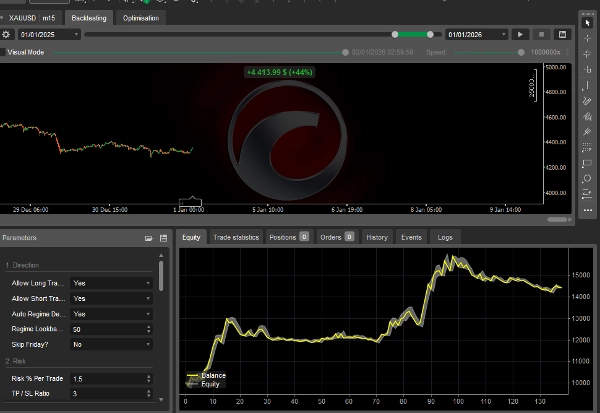Start the backtest with play button
Viewport: 600px width, 413px height.
520,34
